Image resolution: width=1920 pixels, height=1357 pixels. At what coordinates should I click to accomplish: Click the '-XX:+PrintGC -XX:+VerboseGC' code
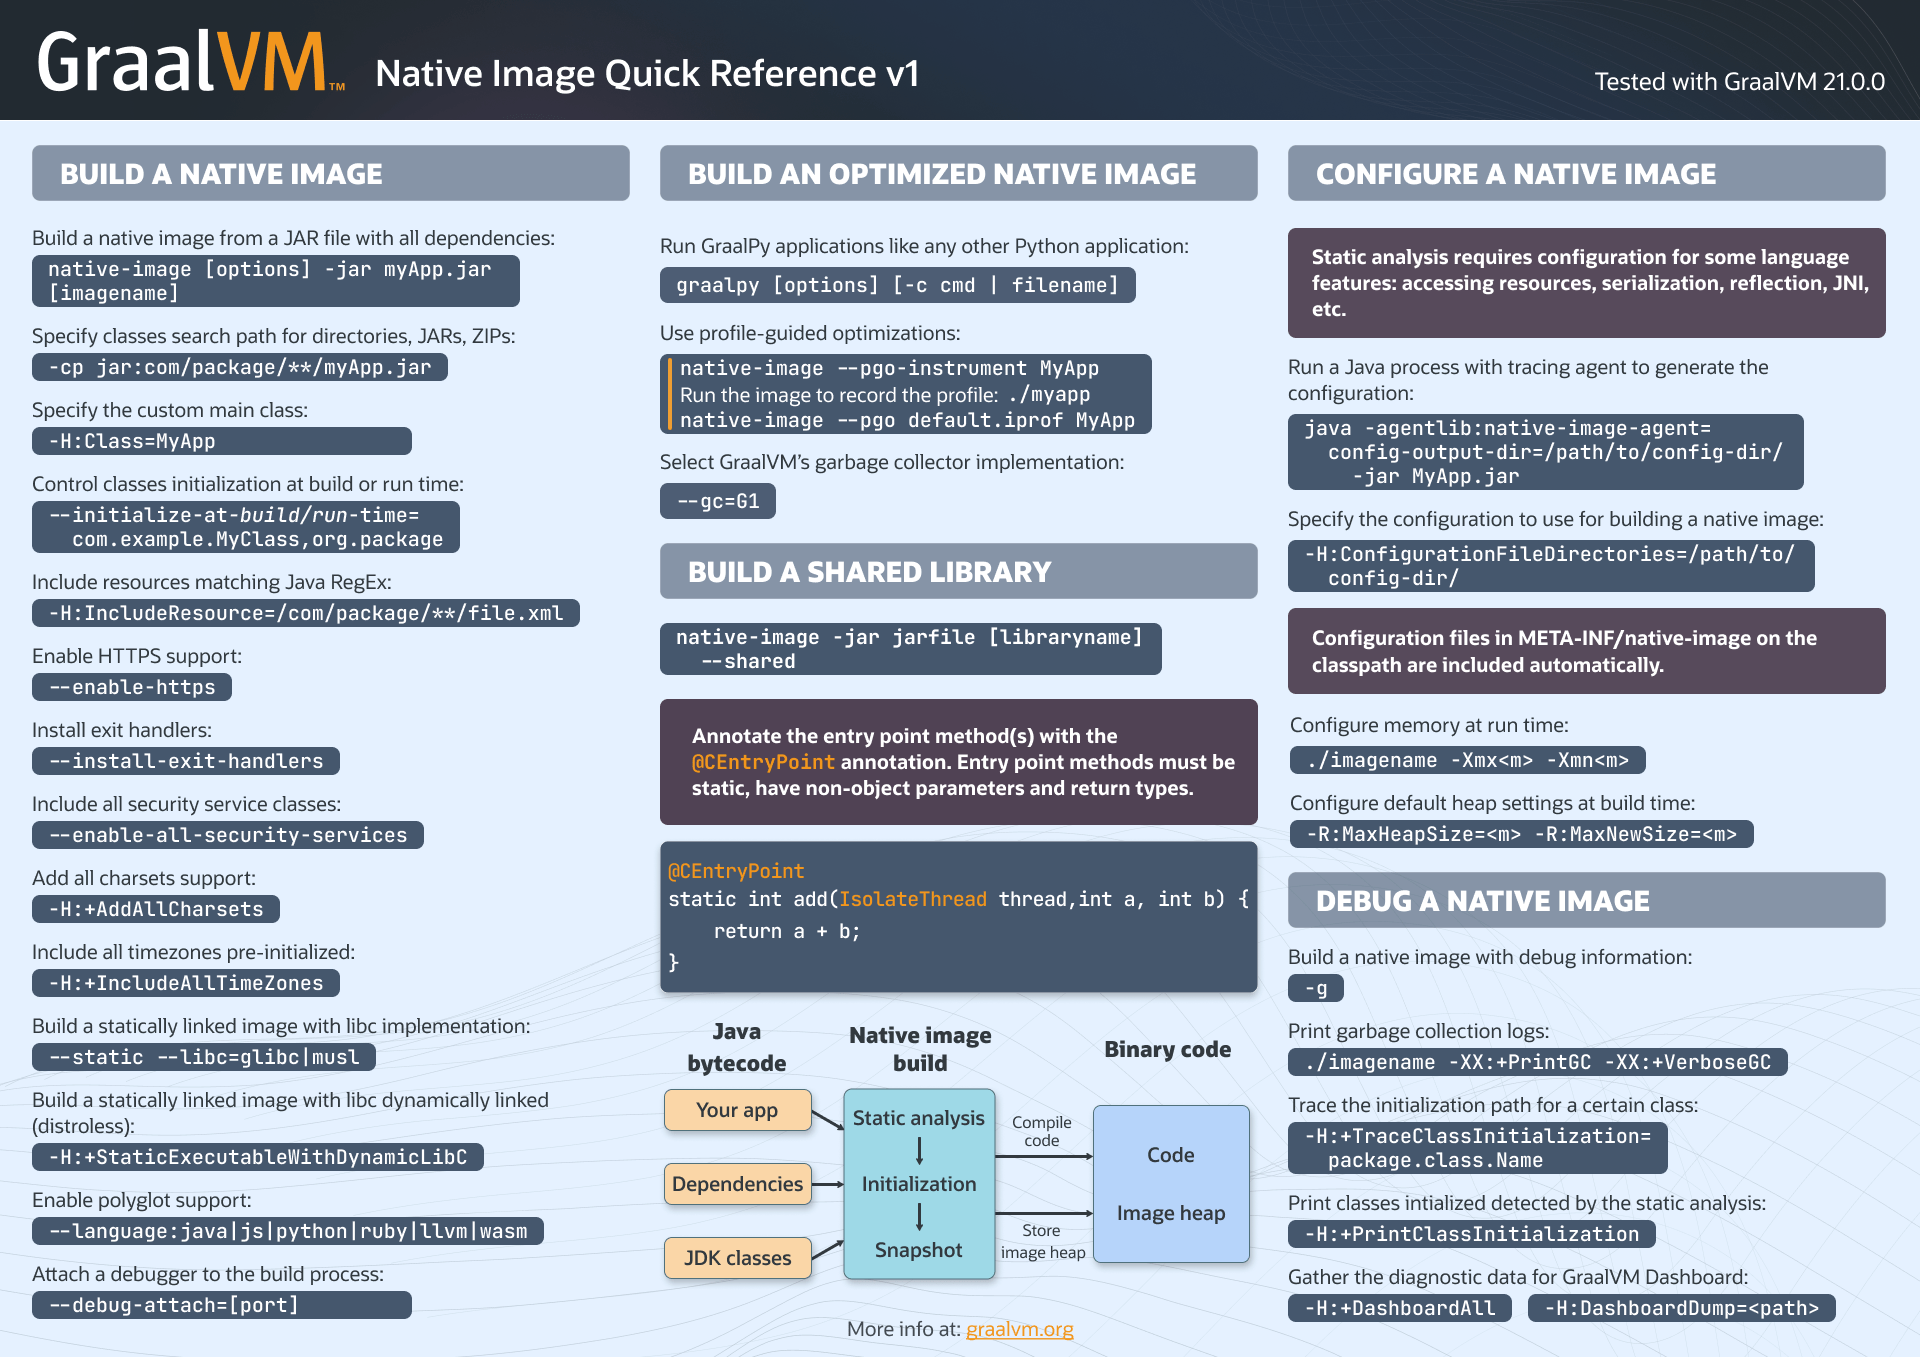(x=1538, y=1062)
